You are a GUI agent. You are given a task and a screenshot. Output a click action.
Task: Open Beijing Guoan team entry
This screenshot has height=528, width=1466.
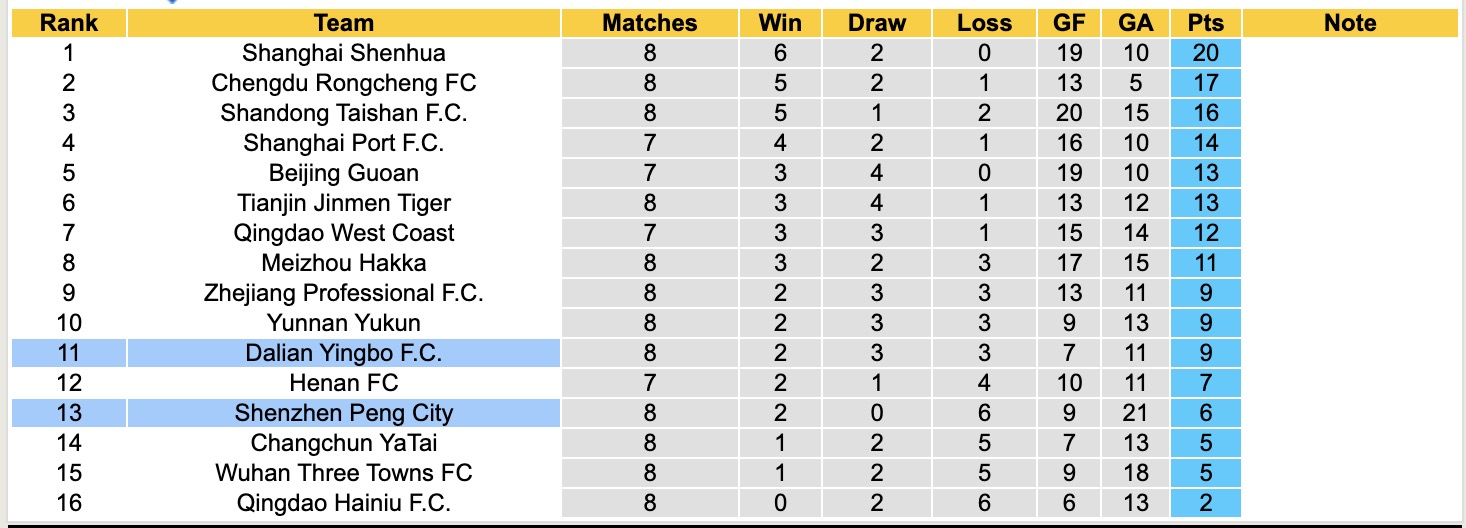tap(343, 173)
